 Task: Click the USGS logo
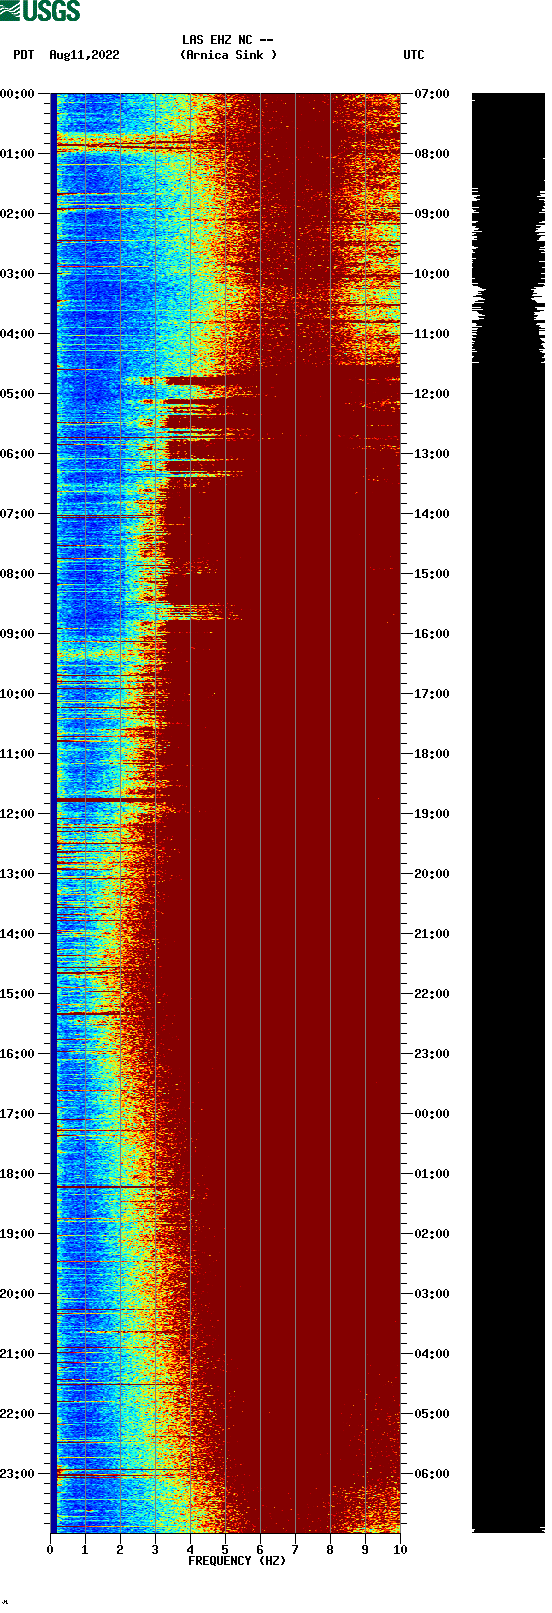(x=40, y=11)
